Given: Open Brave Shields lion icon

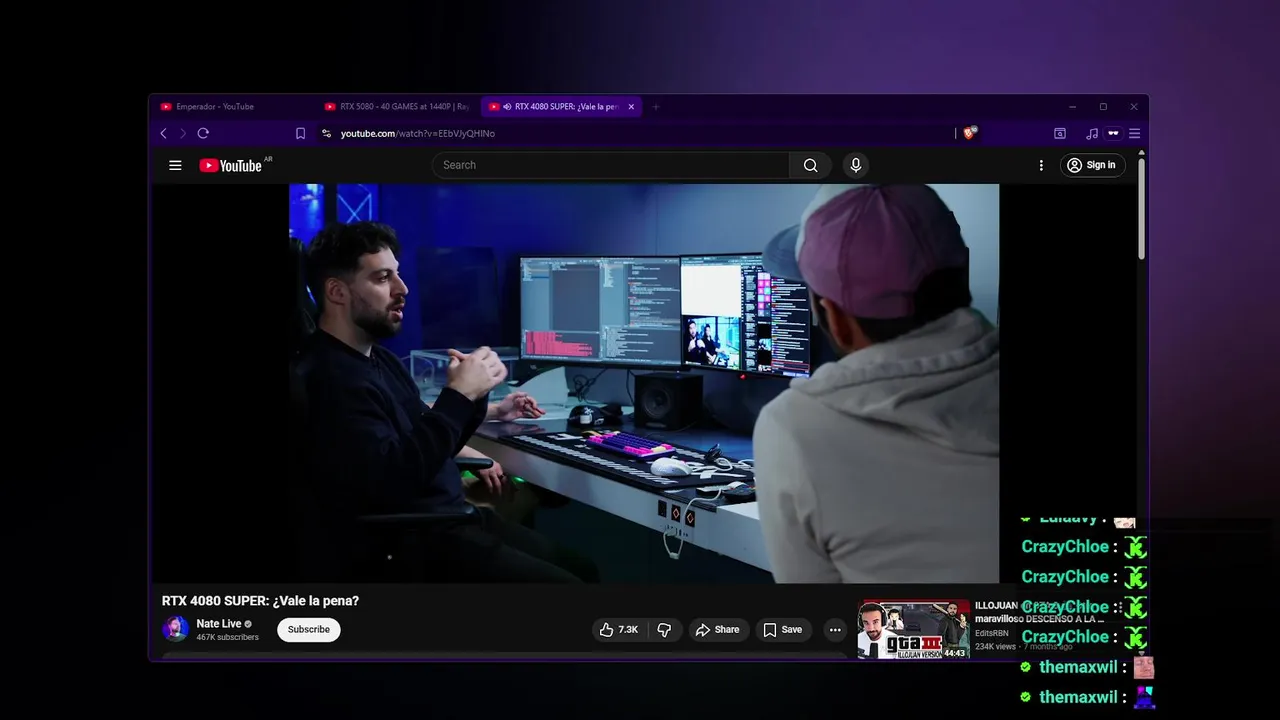Looking at the screenshot, I should [x=969, y=133].
